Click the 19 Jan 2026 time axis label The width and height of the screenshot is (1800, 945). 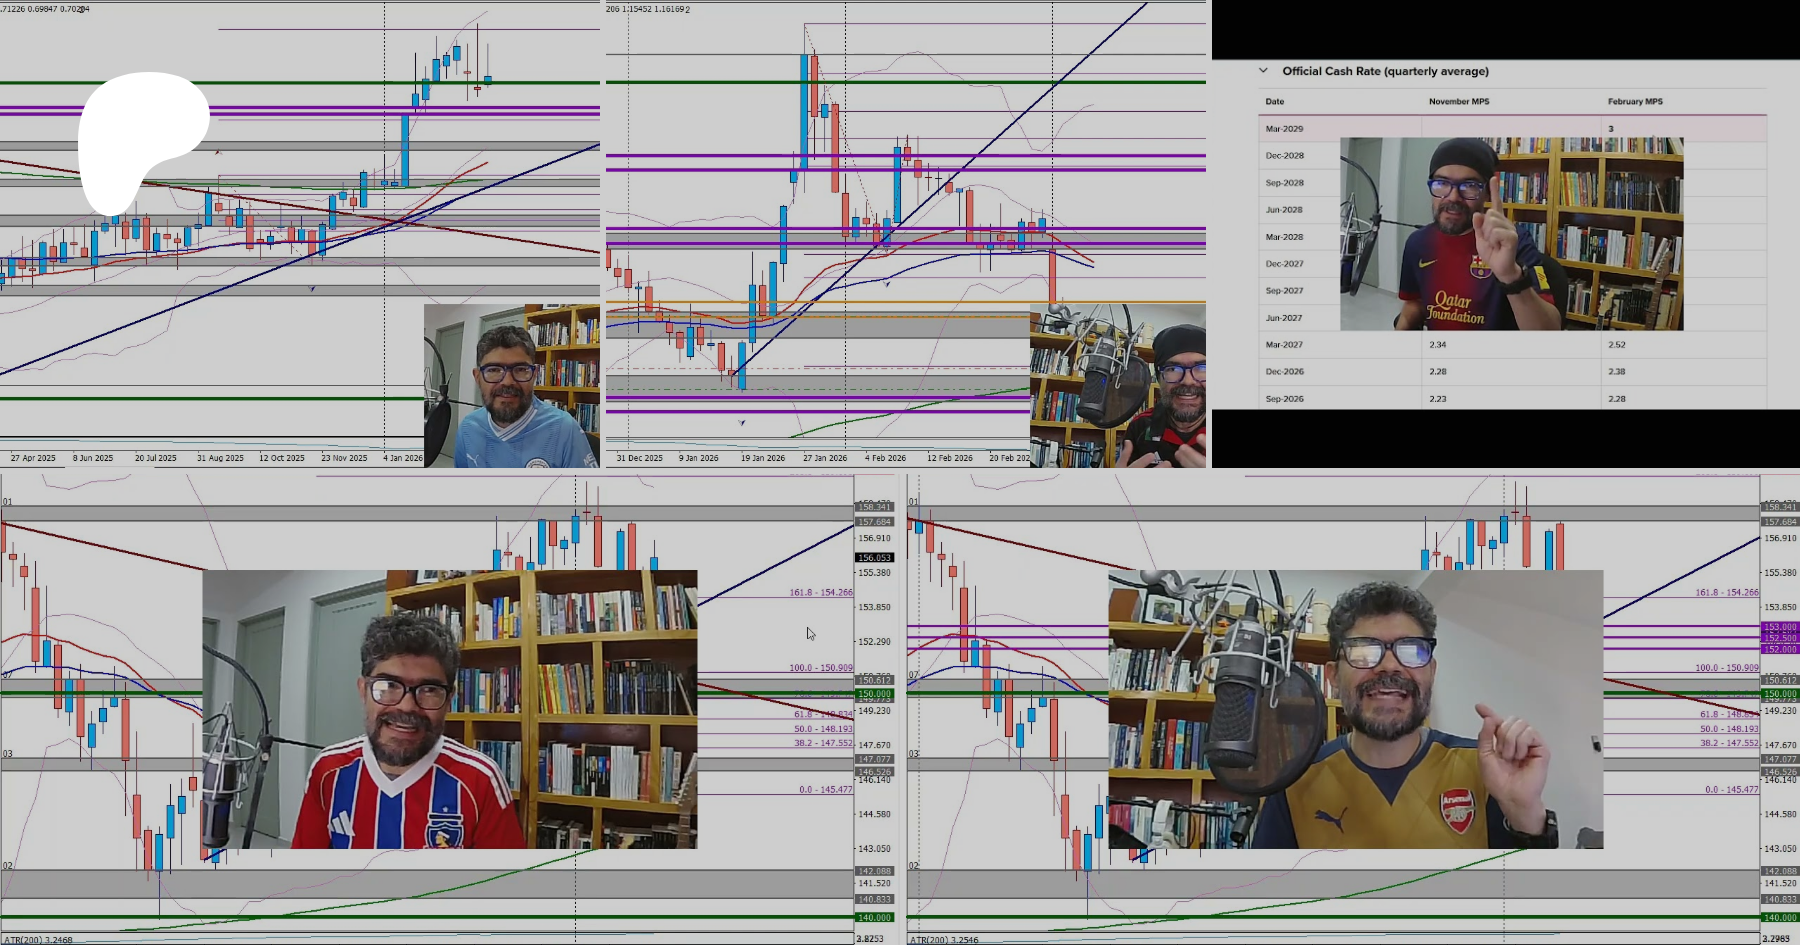coord(763,458)
